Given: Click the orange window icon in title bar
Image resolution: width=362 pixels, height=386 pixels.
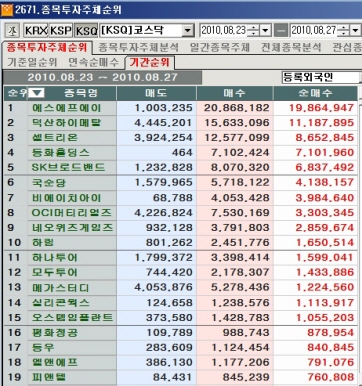Looking at the screenshot, I should [x=7, y=10].
